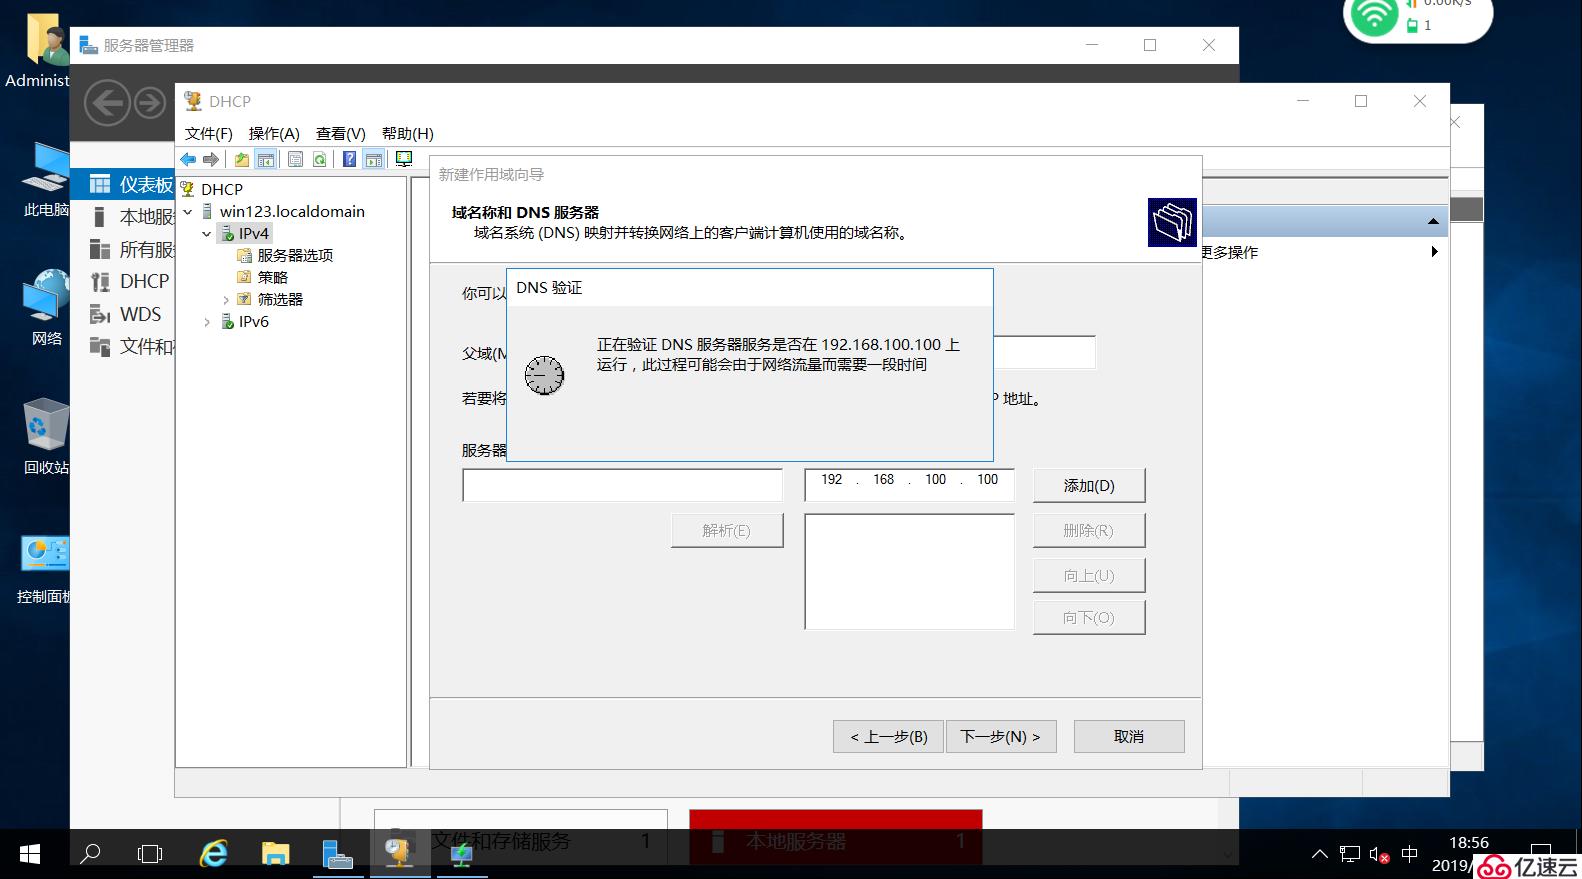Expand the 更多操作 submenu arrow
The image size is (1582, 879).
1434,252
